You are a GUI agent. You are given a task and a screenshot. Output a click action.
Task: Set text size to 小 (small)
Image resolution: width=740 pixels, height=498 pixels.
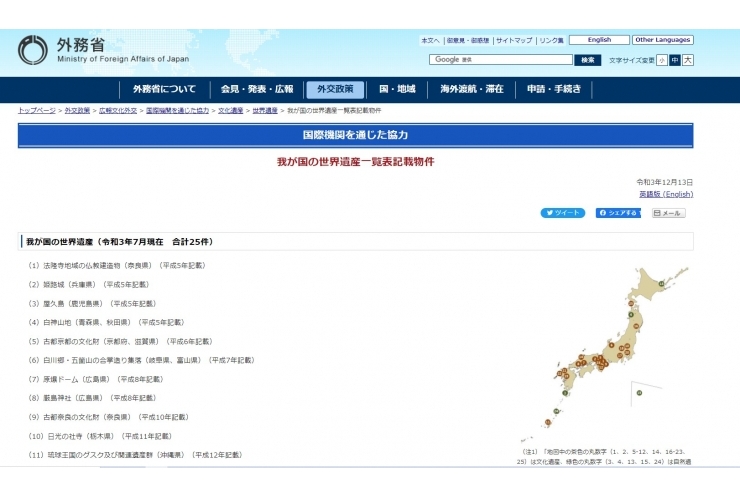[x=662, y=60]
